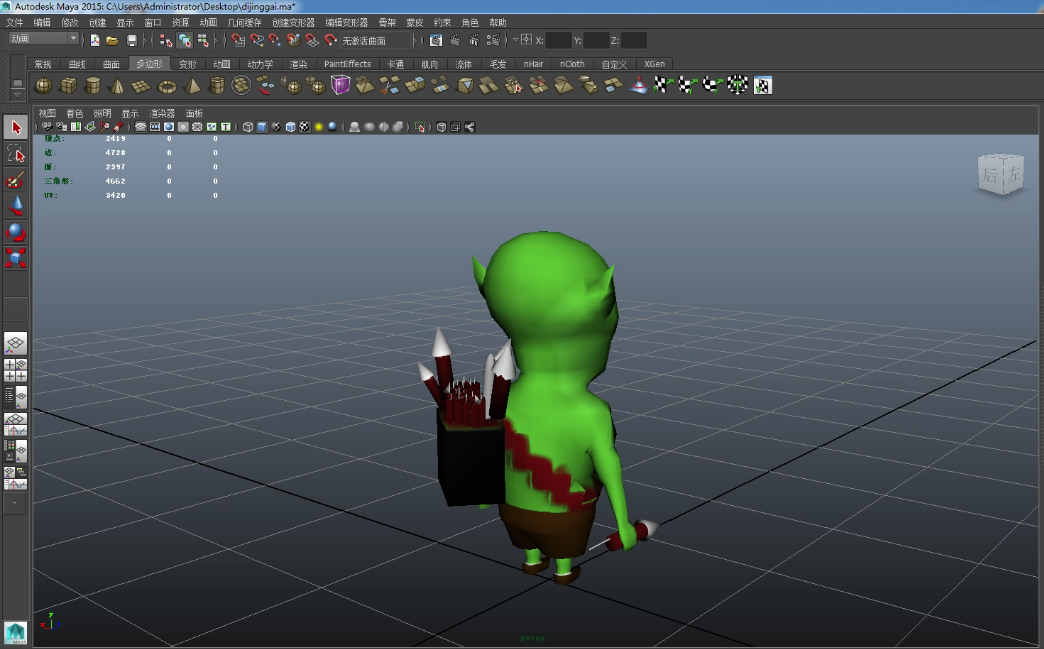Screen dimensions: 1044x649
Task: Create a polygon cube from the shelf
Action: (x=69, y=86)
